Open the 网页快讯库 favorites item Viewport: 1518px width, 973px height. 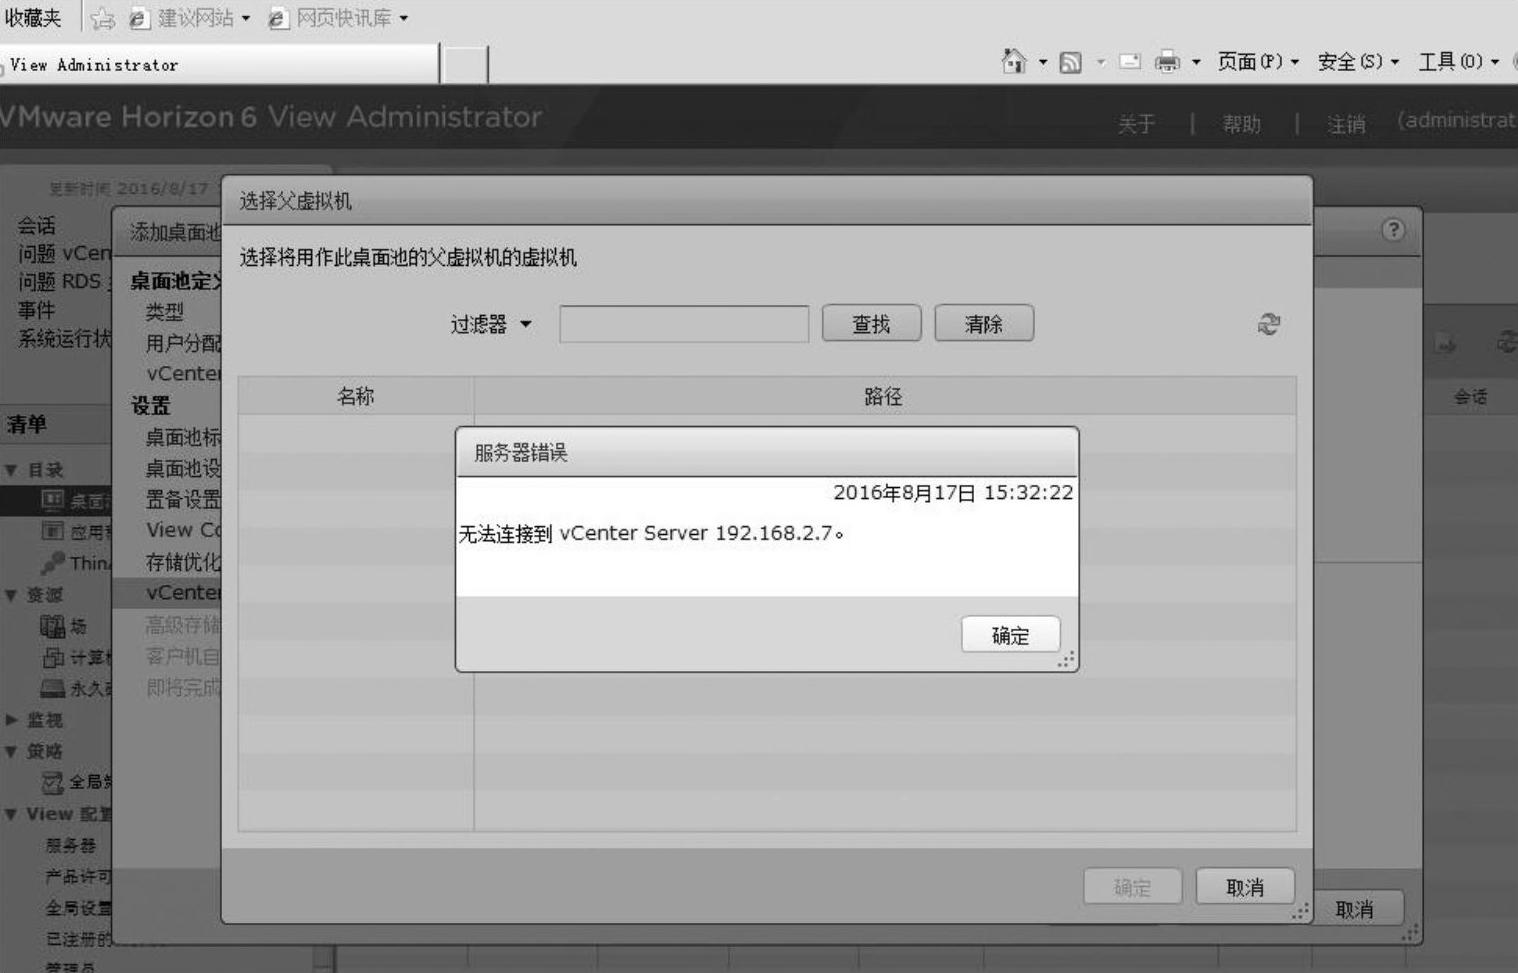(339, 18)
